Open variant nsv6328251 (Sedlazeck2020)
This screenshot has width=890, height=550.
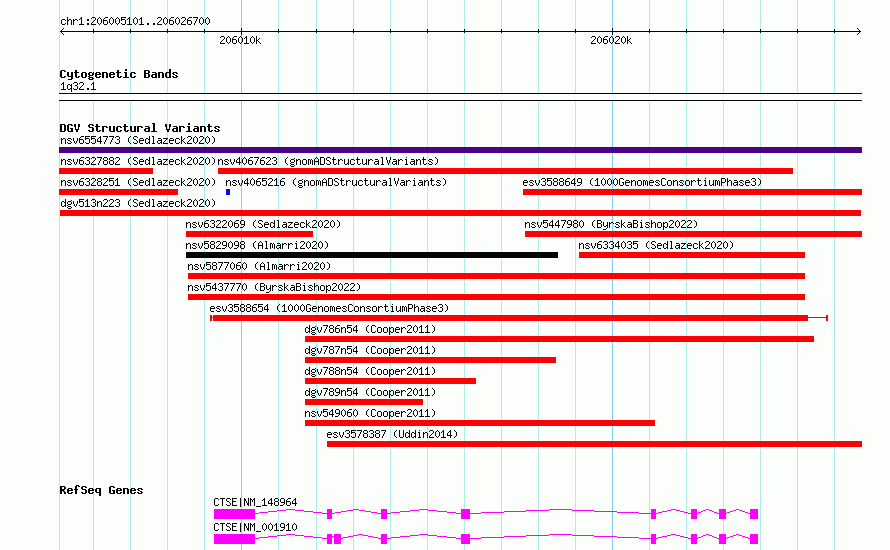point(138,182)
